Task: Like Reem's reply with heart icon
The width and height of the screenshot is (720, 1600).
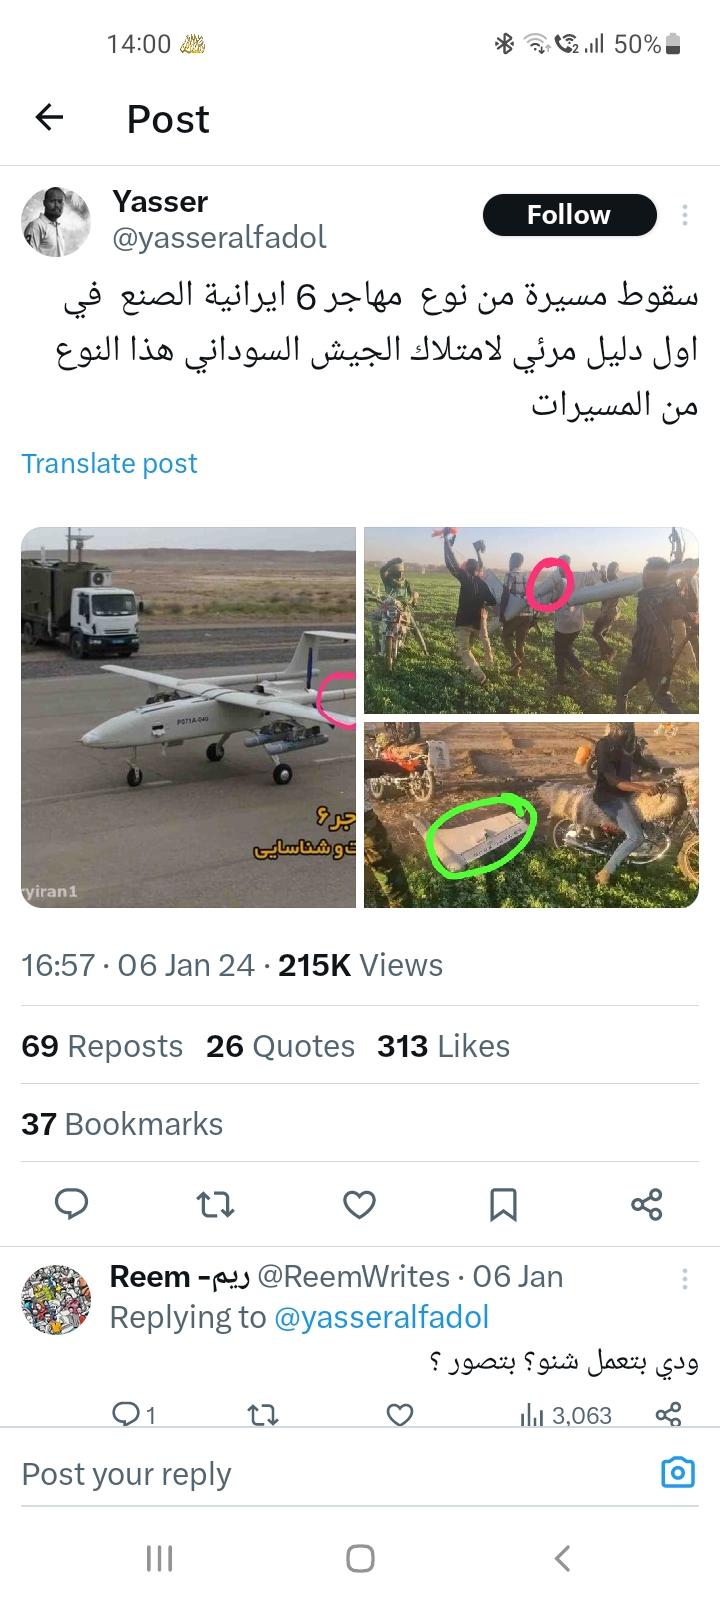Action: (399, 1414)
